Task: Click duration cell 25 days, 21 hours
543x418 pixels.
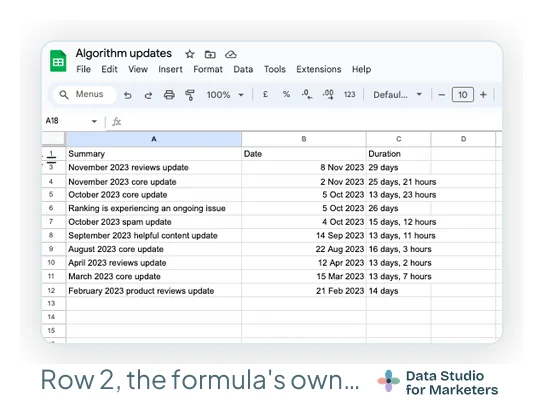Action: pyautogui.click(x=399, y=181)
